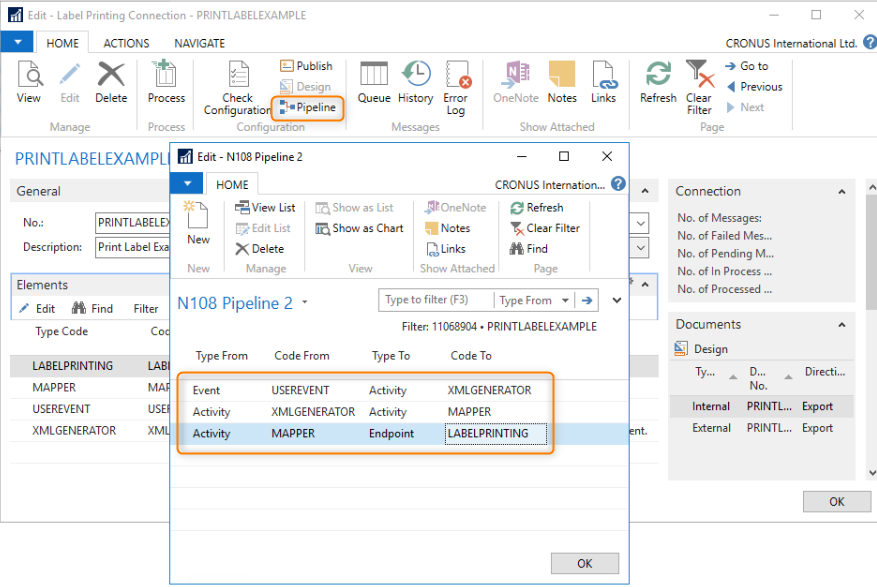Click Refresh in pipeline dialog
The width and height of the screenshot is (877, 587).
pos(536,207)
